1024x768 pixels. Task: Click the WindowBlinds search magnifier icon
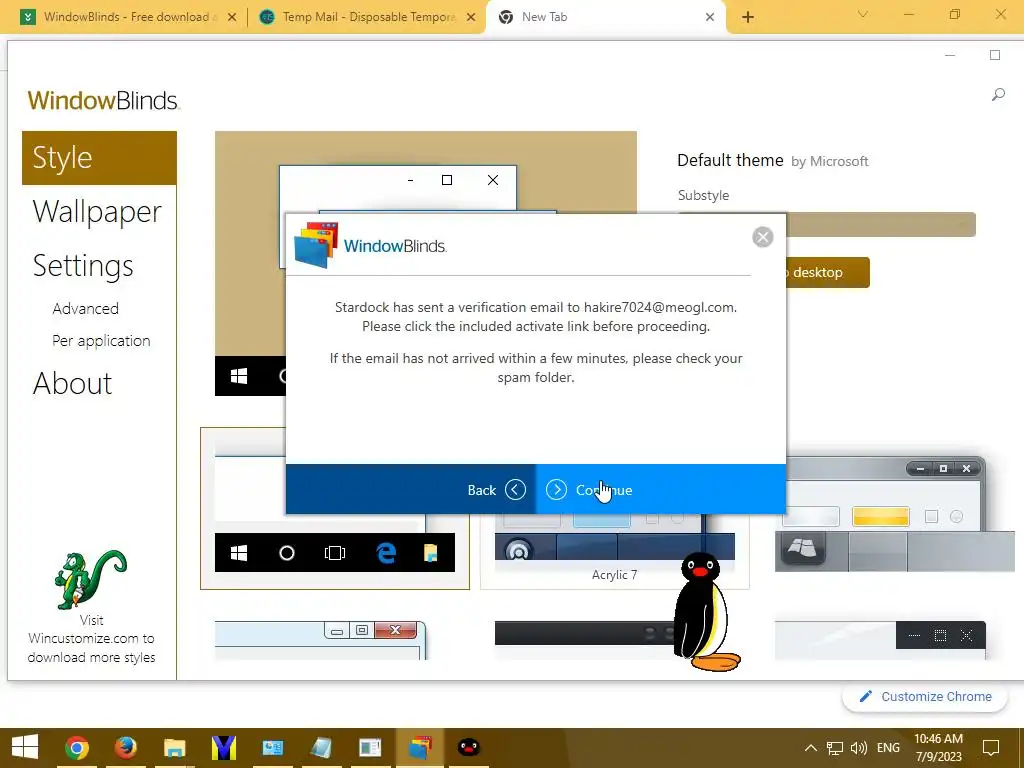tap(998, 95)
